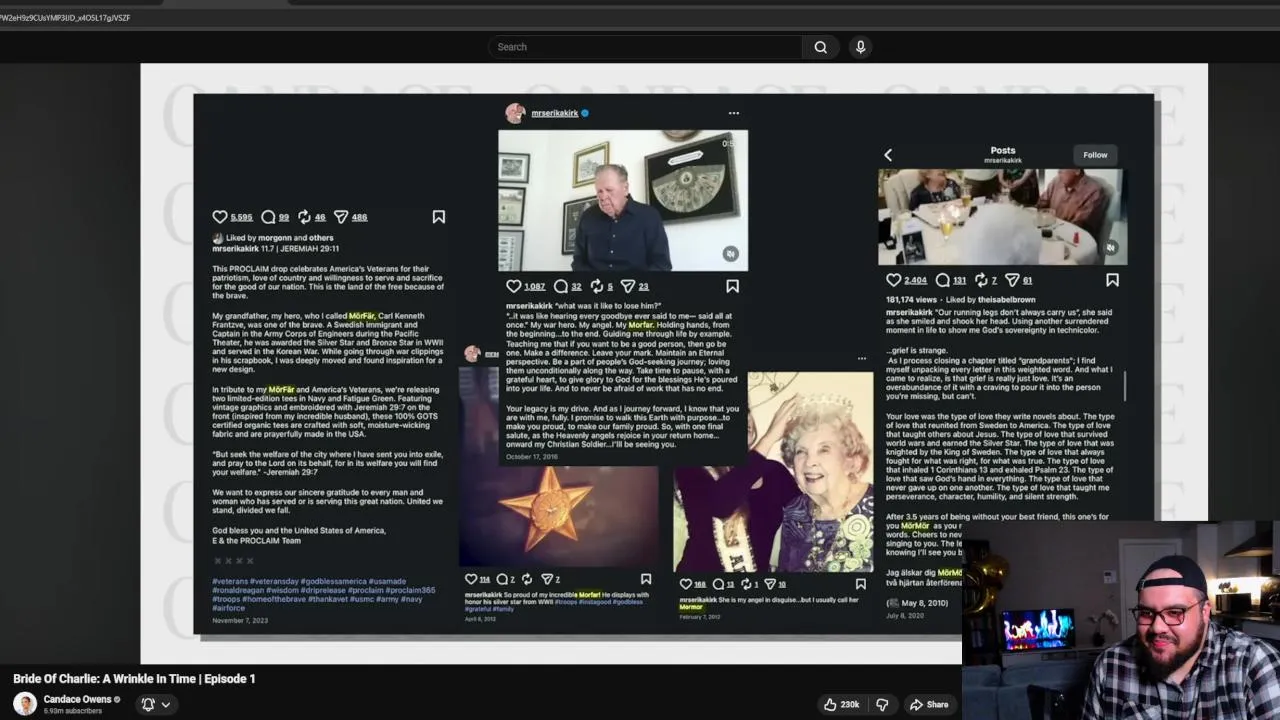Screen dimensions: 1280x720
Task: Like the video showing 230k
Action: [842, 704]
